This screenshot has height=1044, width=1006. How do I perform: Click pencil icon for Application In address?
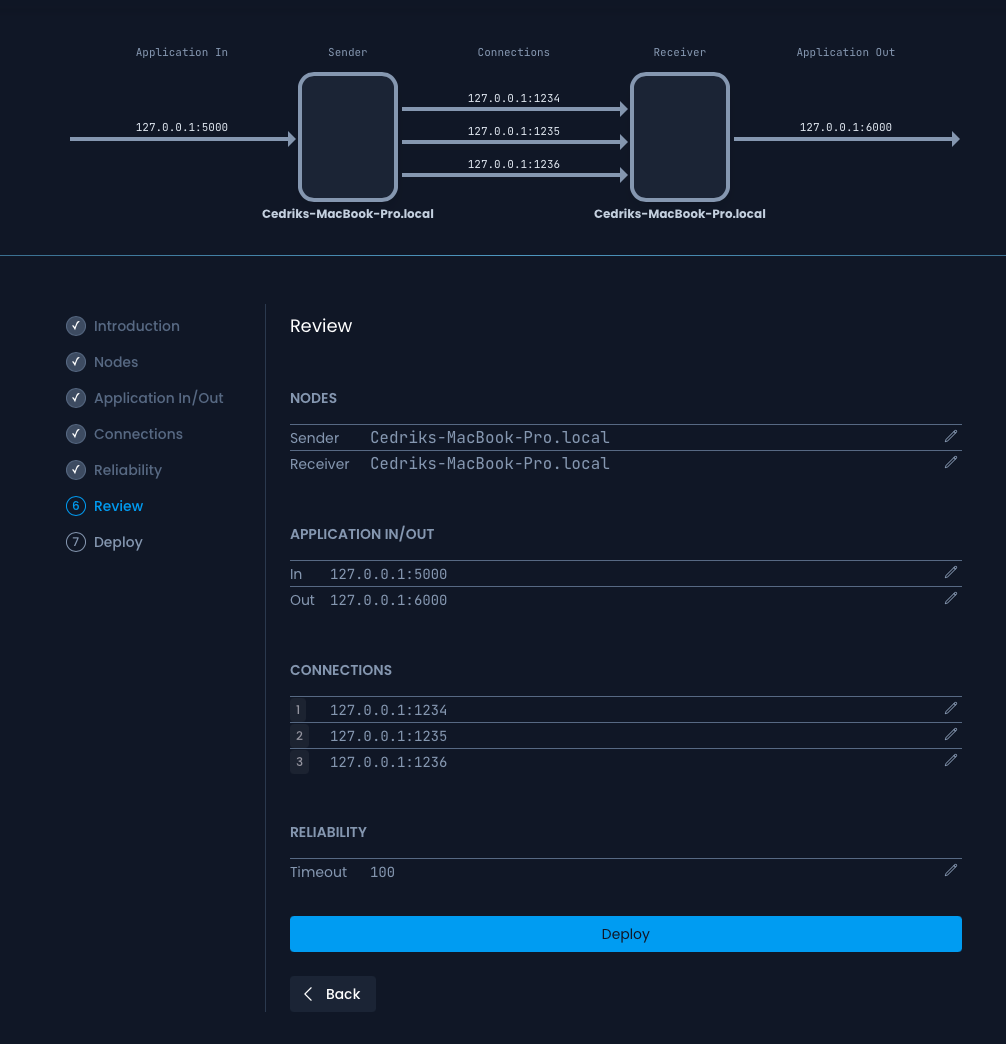[x=950, y=572]
